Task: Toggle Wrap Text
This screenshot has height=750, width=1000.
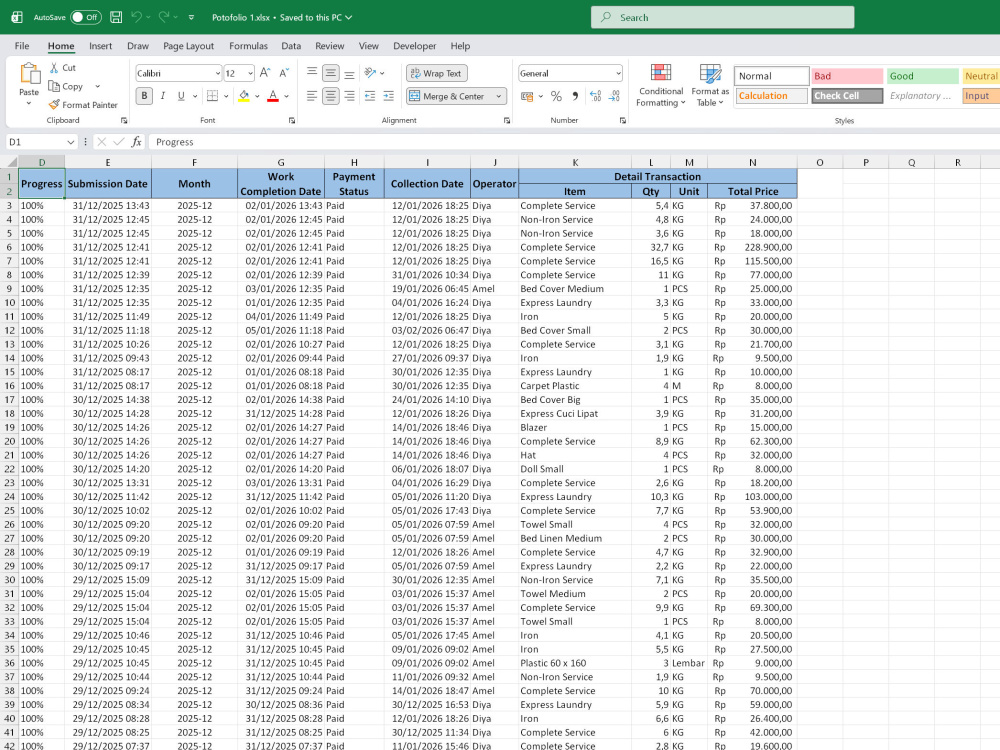Action: (x=437, y=73)
